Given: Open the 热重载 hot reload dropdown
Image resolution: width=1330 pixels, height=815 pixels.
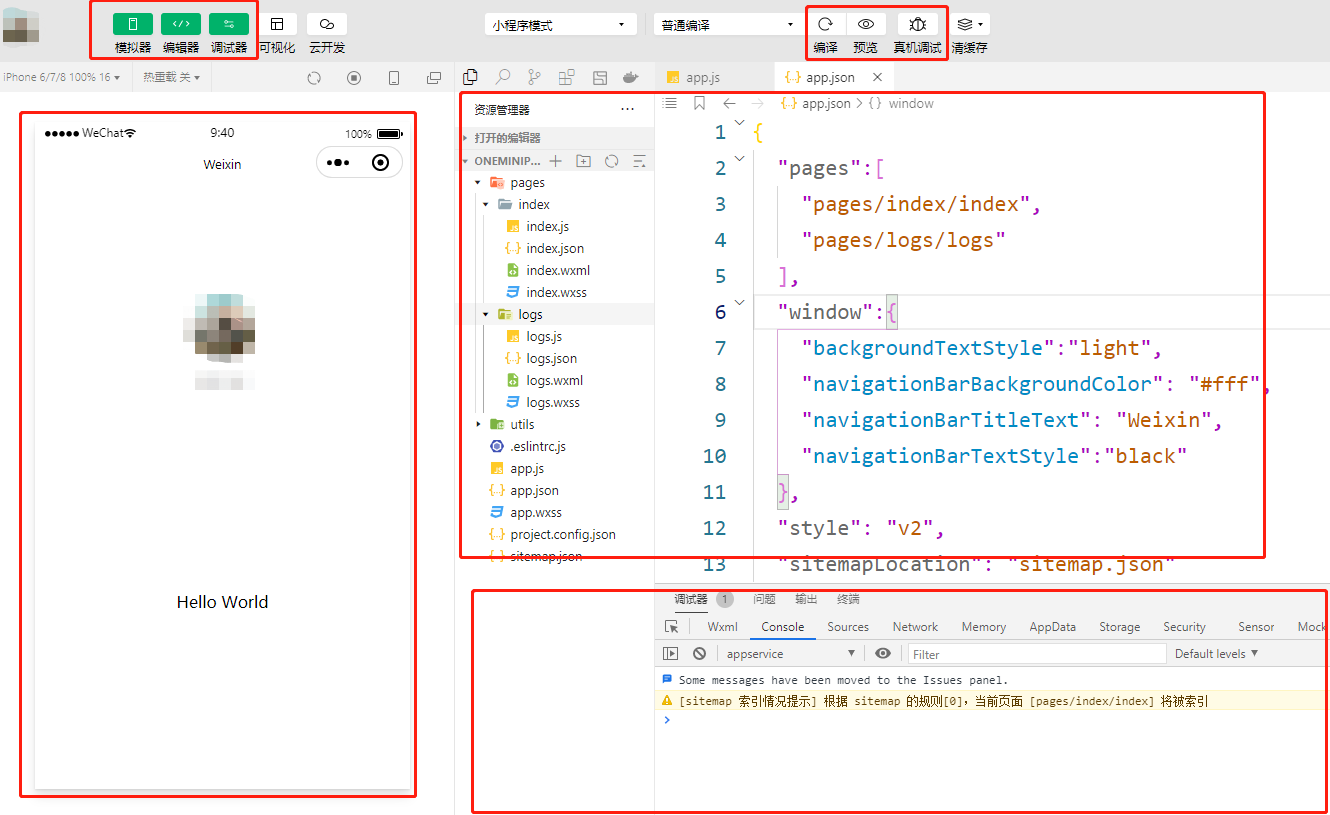Looking at the screenshot, I should (171, 77).
